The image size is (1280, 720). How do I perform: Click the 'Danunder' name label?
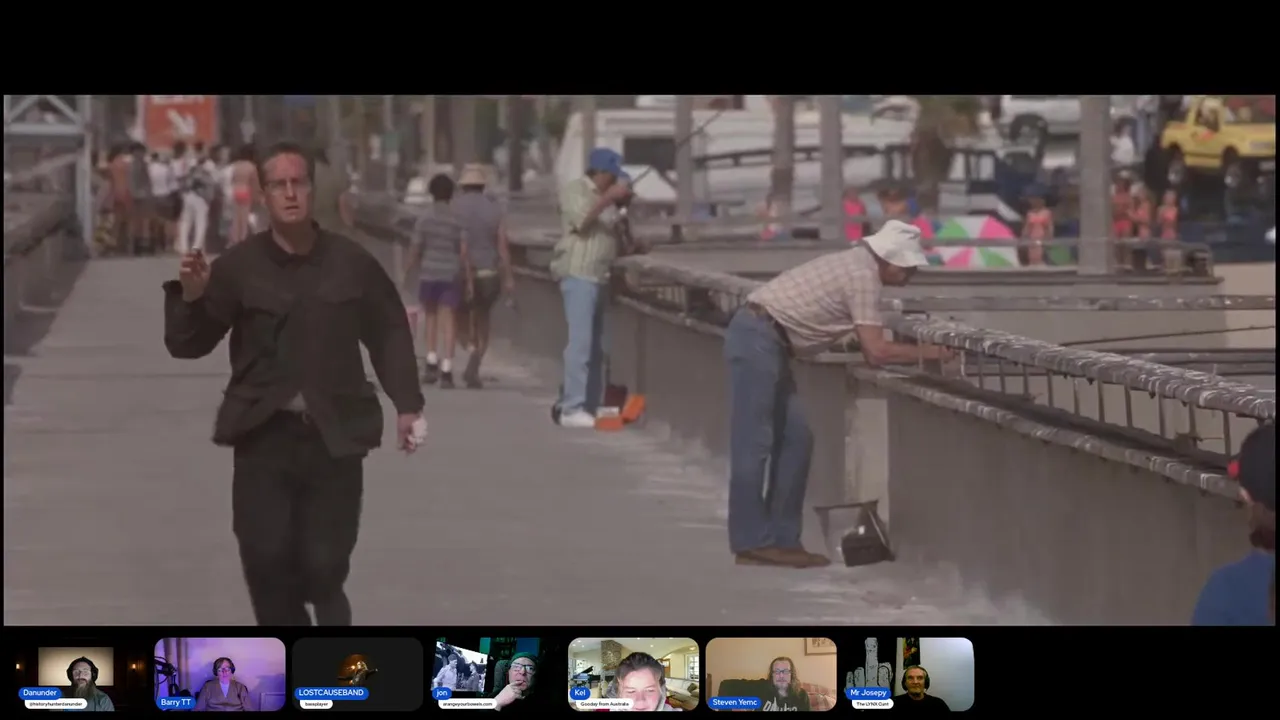point(40,693)
